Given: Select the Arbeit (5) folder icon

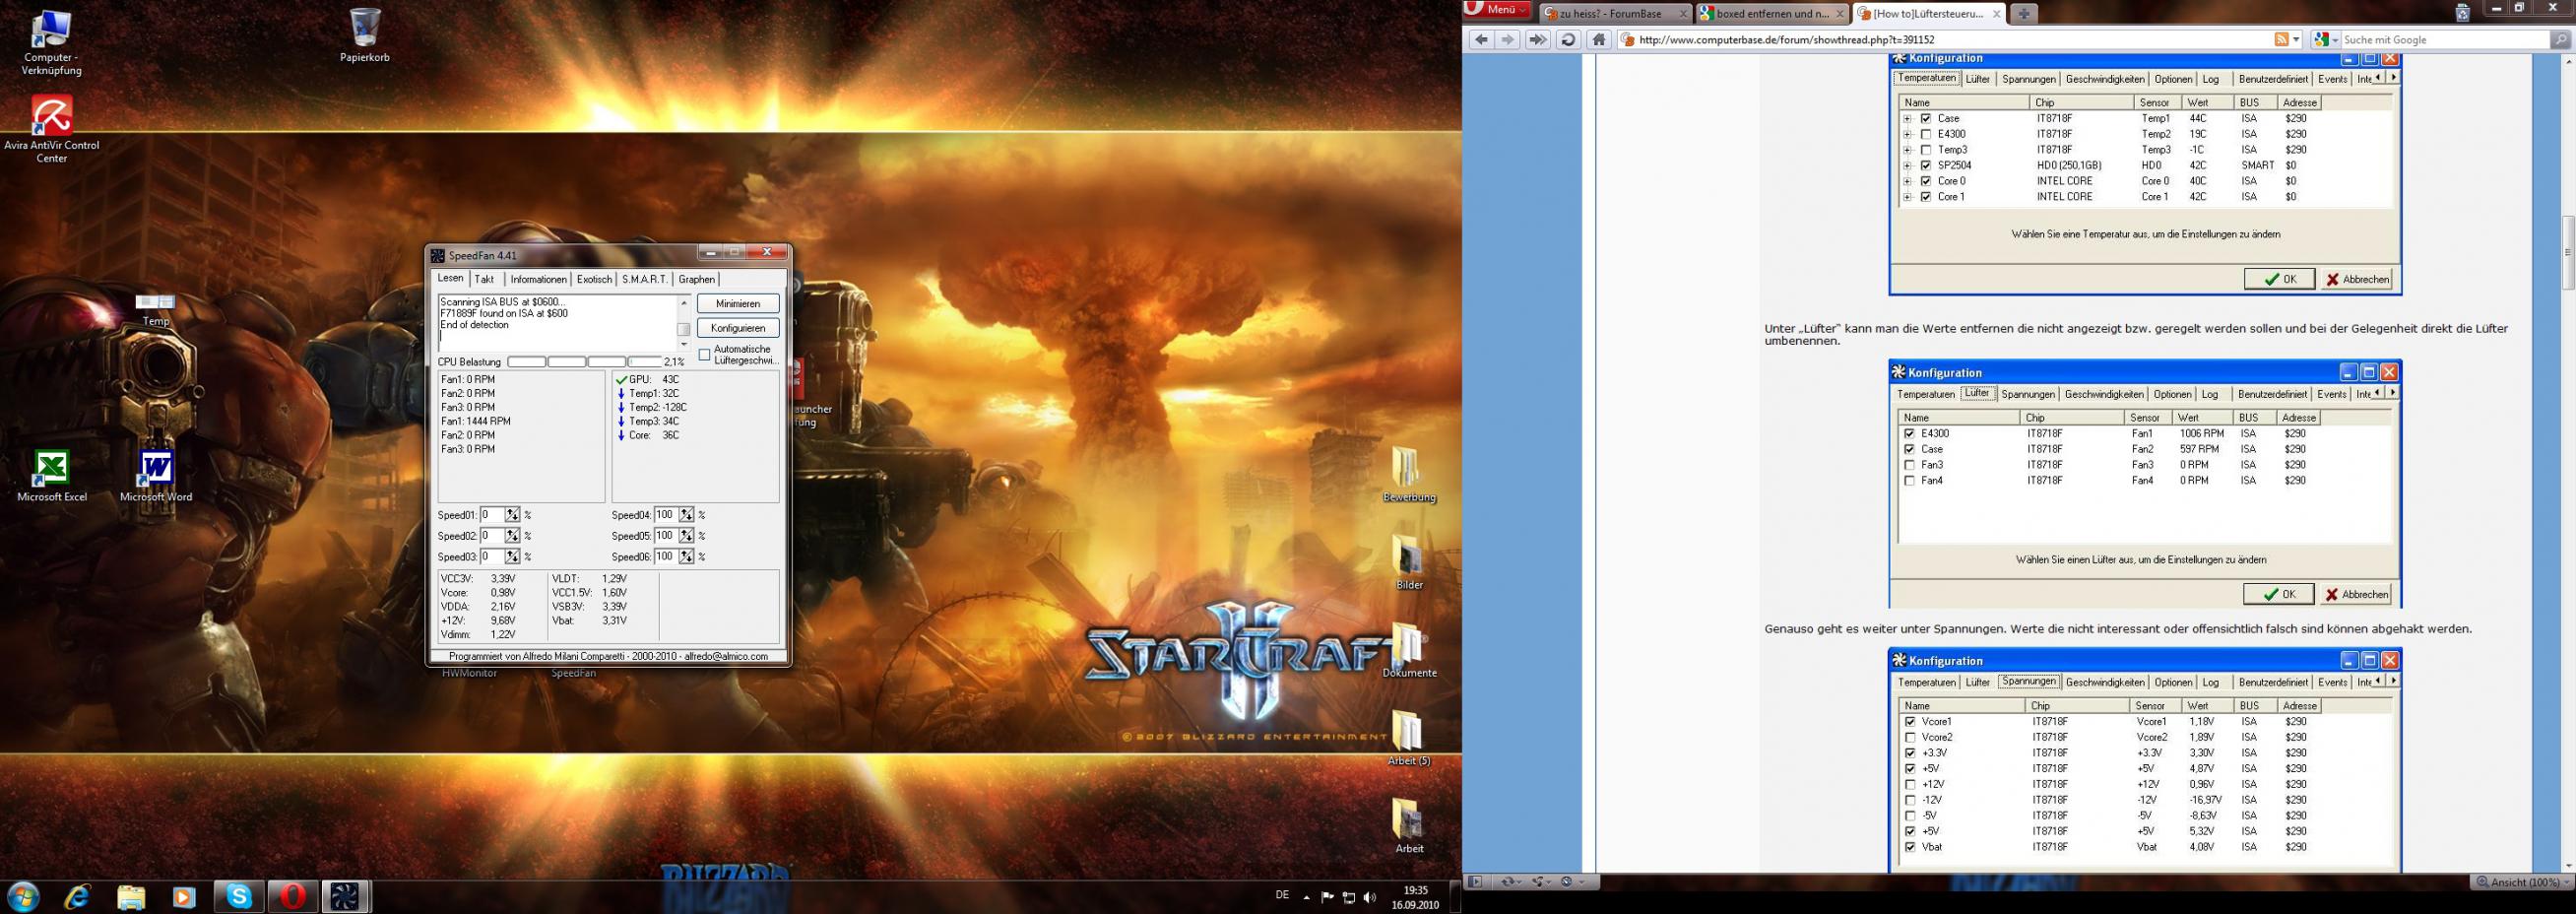Looking at the screenshot, I should click(x=1409, y=739).
